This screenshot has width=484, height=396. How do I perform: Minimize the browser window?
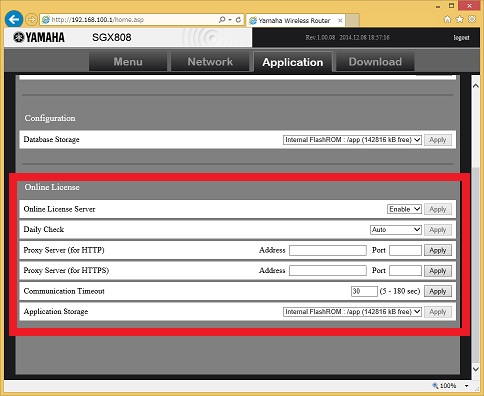point(438,6)
